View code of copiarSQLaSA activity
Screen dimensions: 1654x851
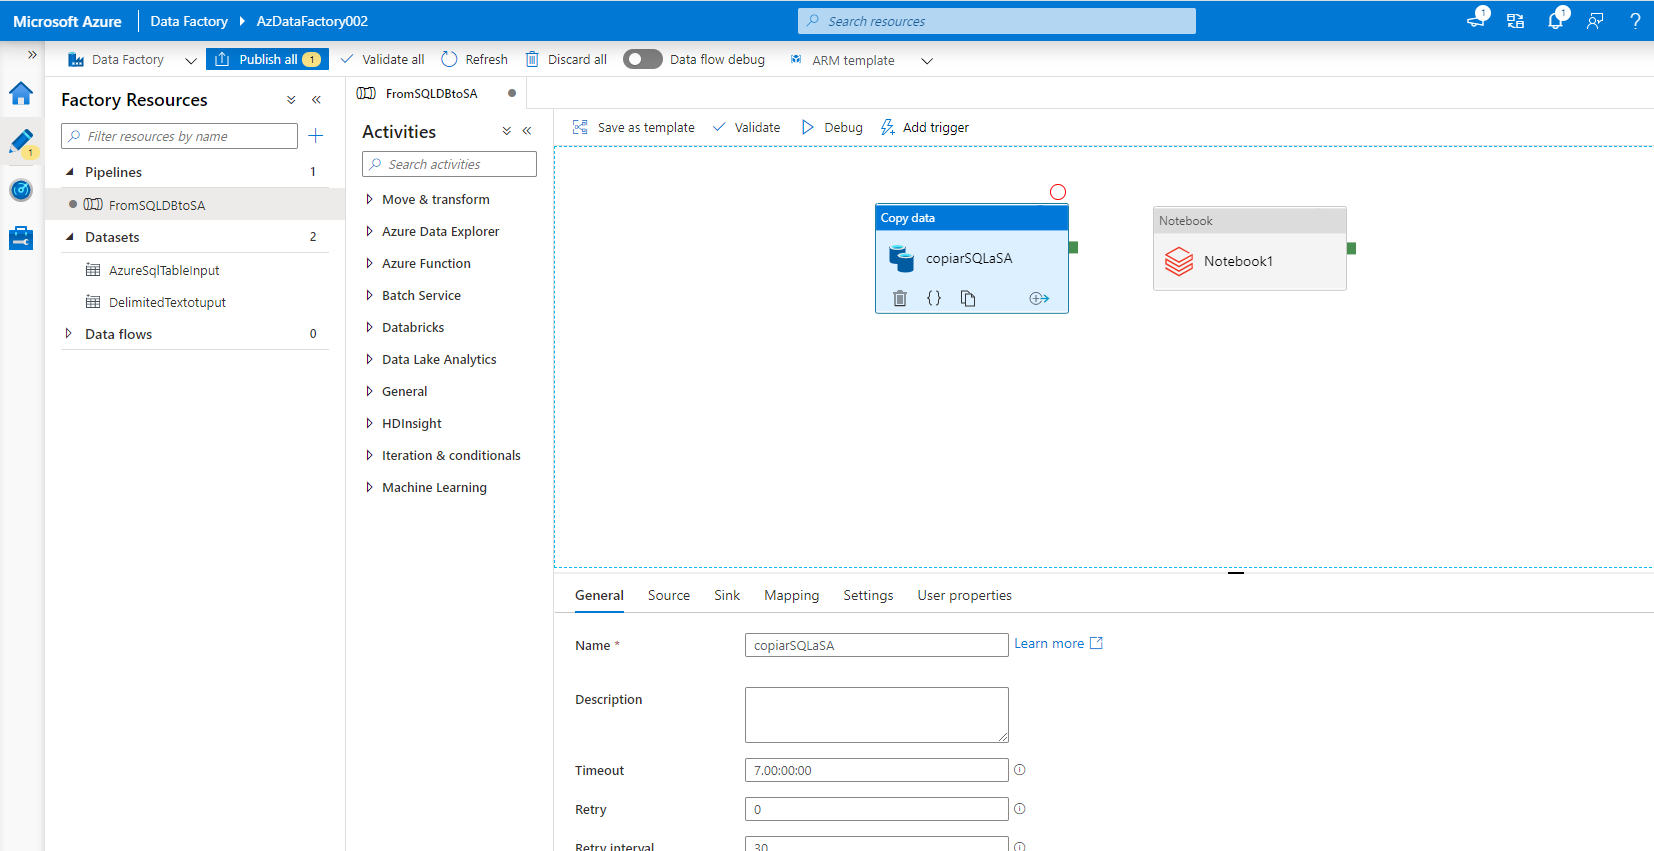[934, 298]
